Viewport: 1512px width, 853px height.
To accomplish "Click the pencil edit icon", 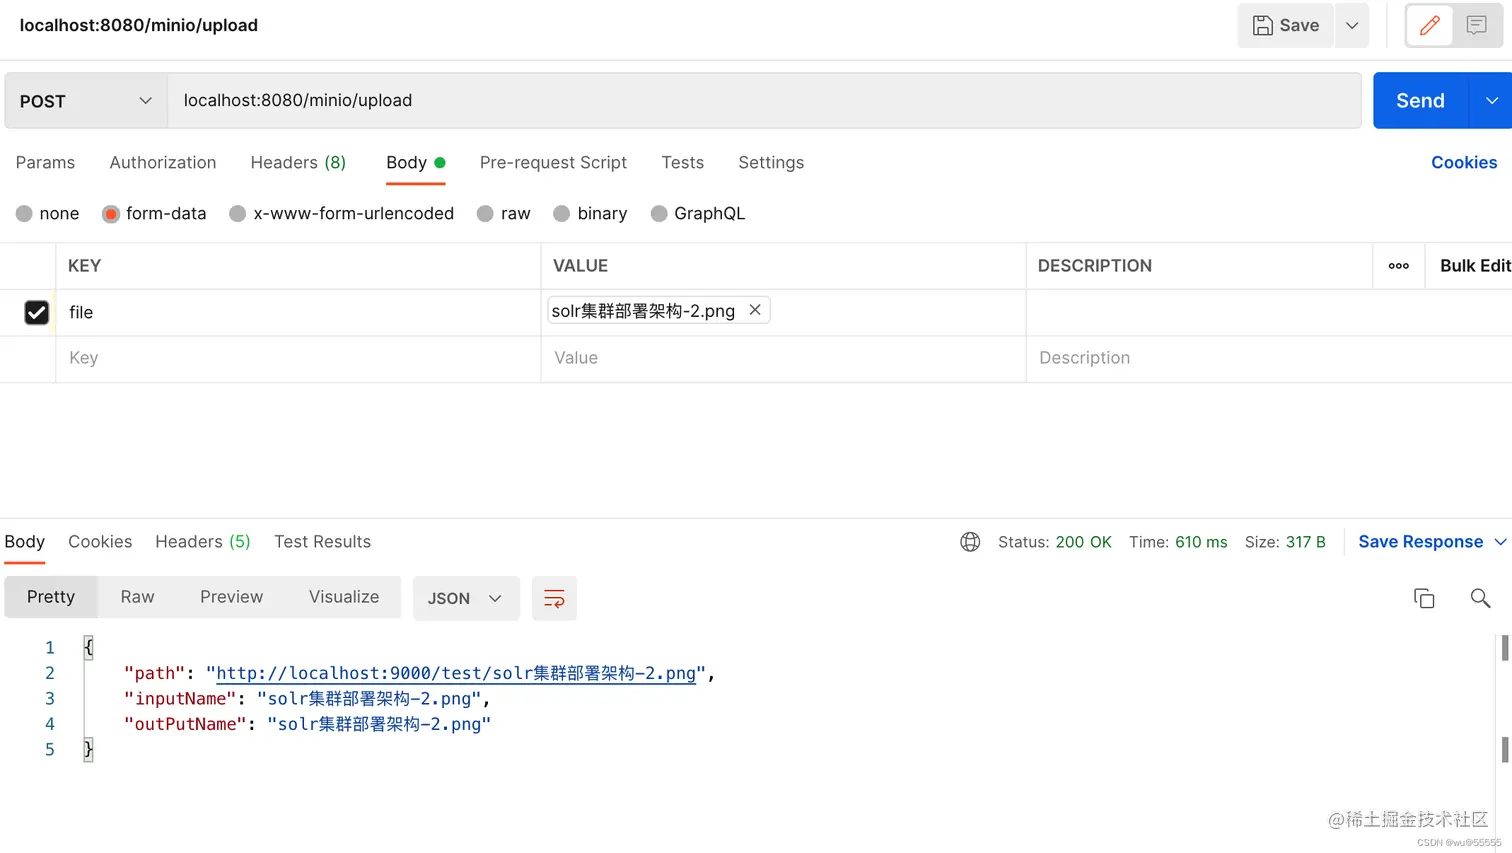I will pyautogui.click(x=1430, y=26).
